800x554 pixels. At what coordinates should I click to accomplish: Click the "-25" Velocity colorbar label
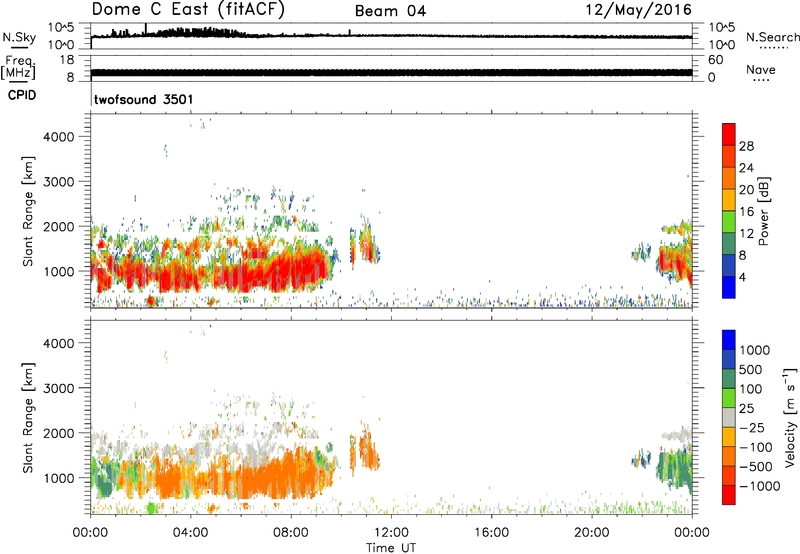tap(752, 427)
